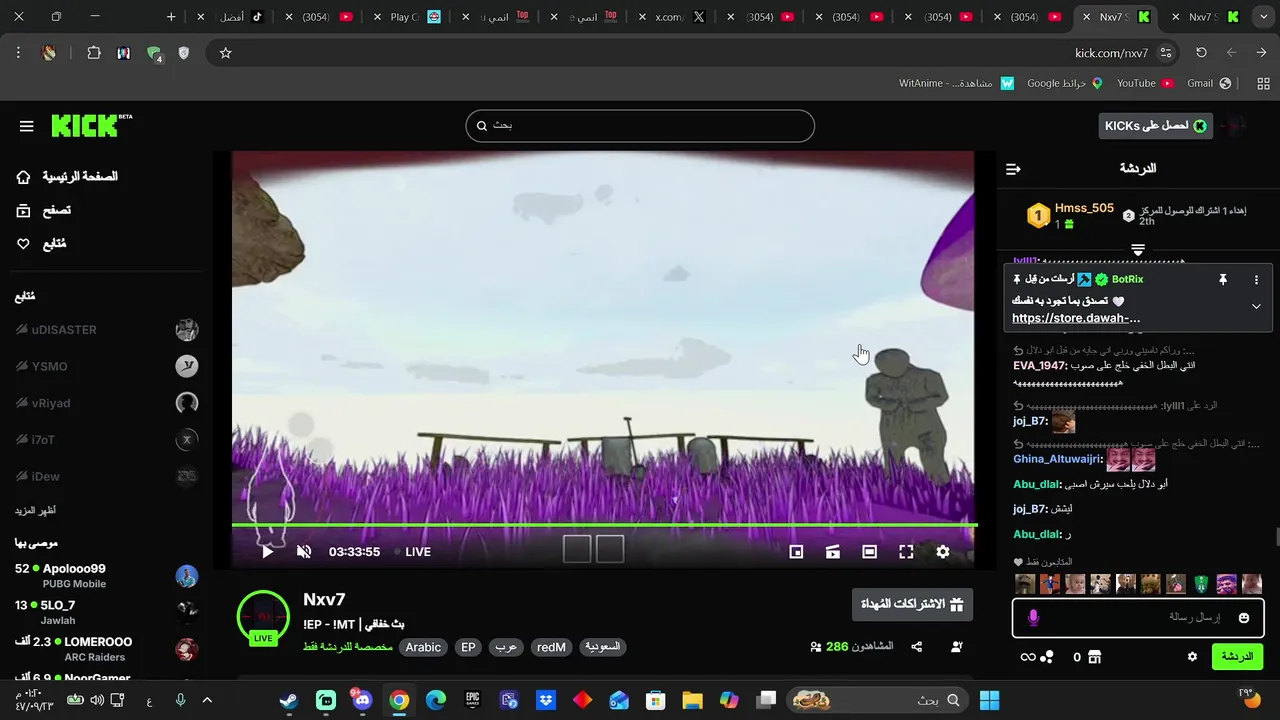
Task: Open YouTube bookmark
Action: (x=1145, y=83)
